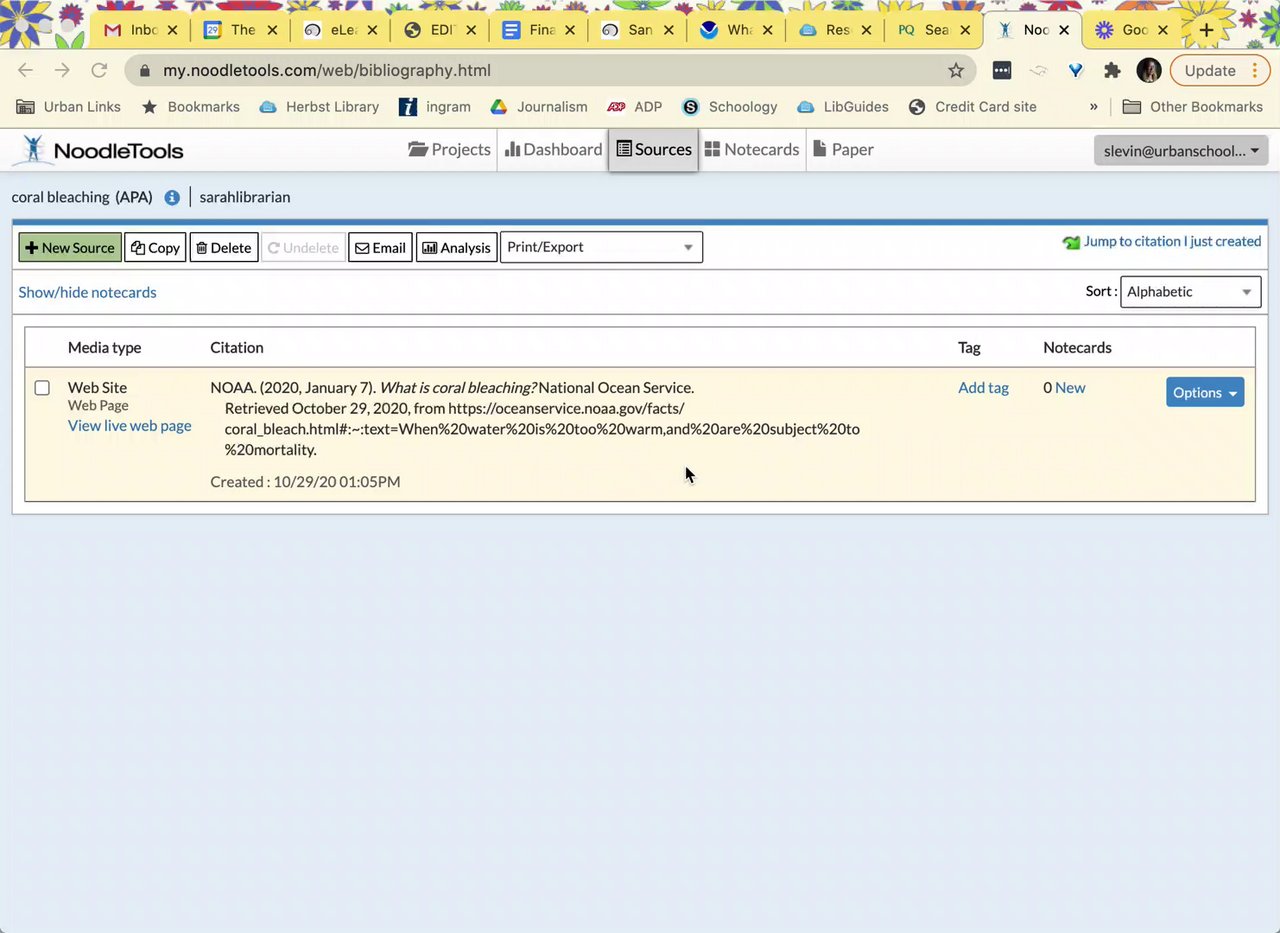This screenshot has height=933, width=1280.
Task: Click the NoodleTools logo
Action: 98,150
